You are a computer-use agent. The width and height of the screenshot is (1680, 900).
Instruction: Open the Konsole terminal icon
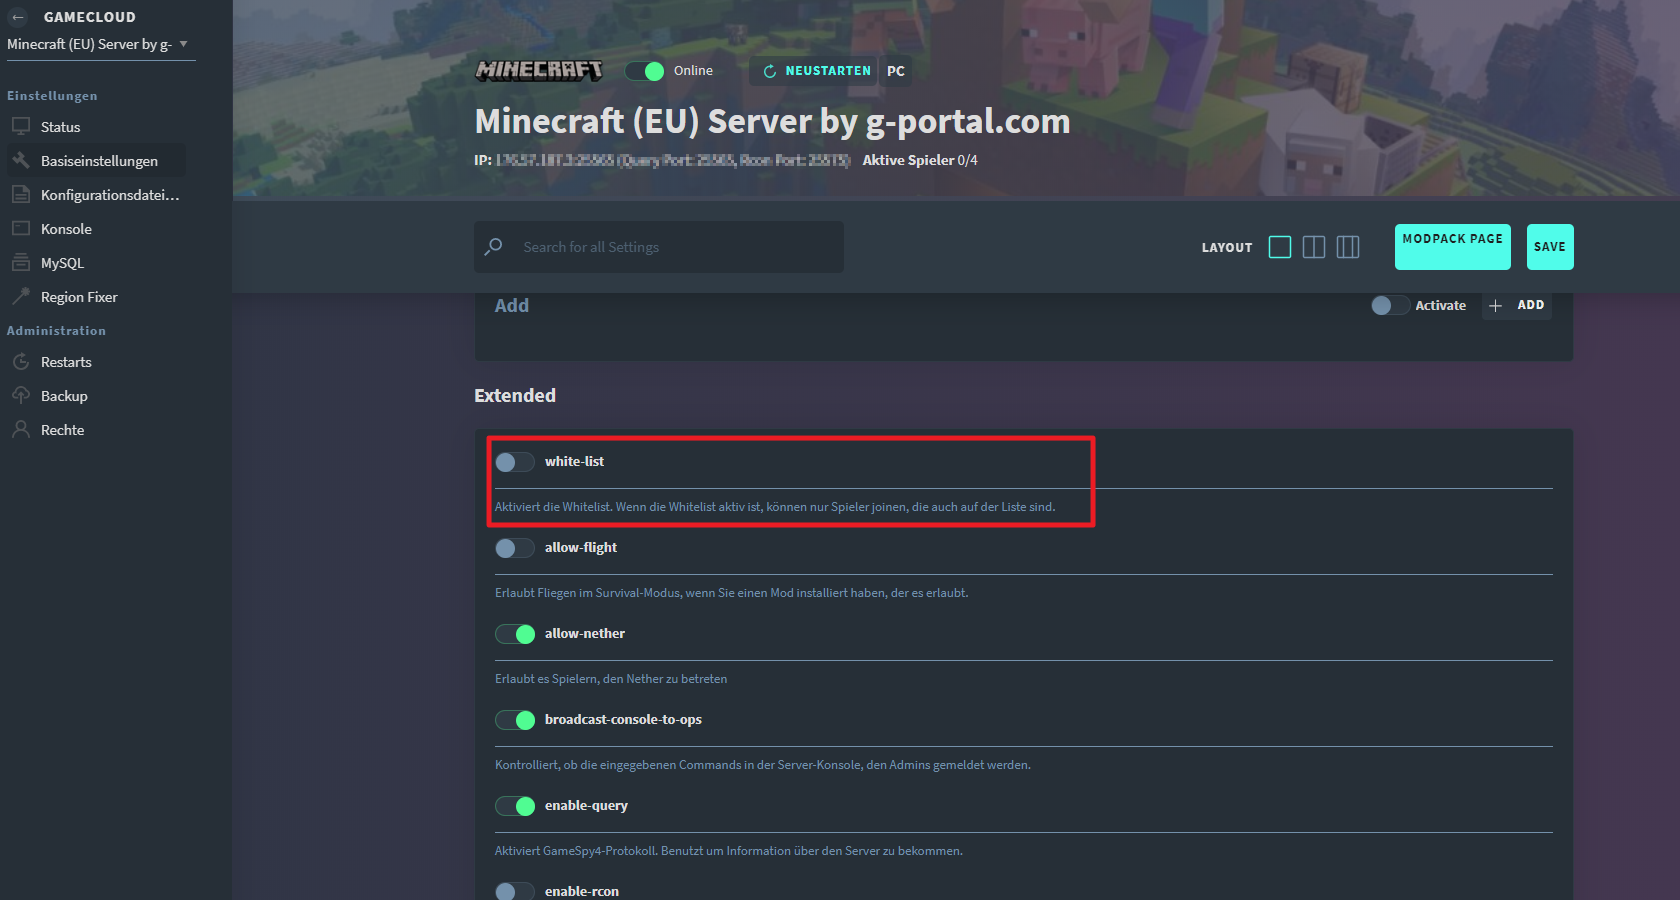[22, 228]
